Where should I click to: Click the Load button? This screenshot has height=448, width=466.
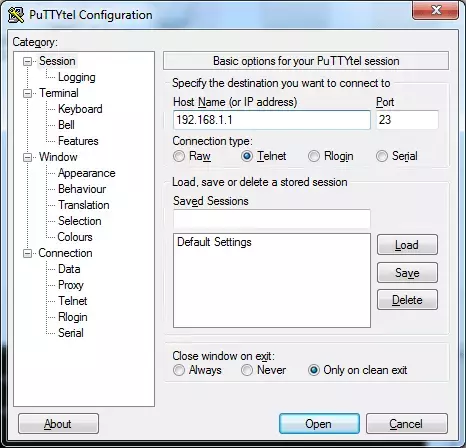click(x=407, y=245)
